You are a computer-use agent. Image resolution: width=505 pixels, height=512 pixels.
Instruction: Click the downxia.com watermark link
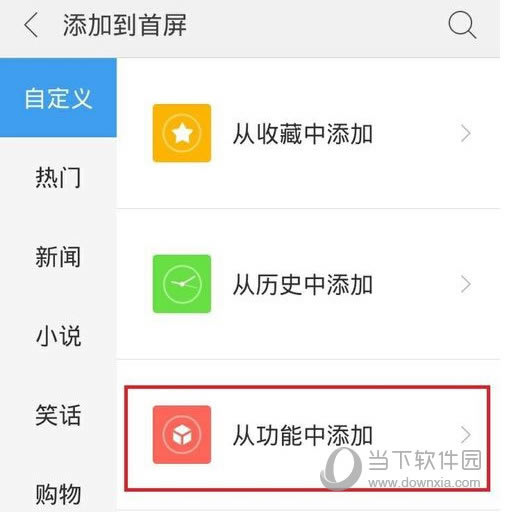(x=424, y=482)
